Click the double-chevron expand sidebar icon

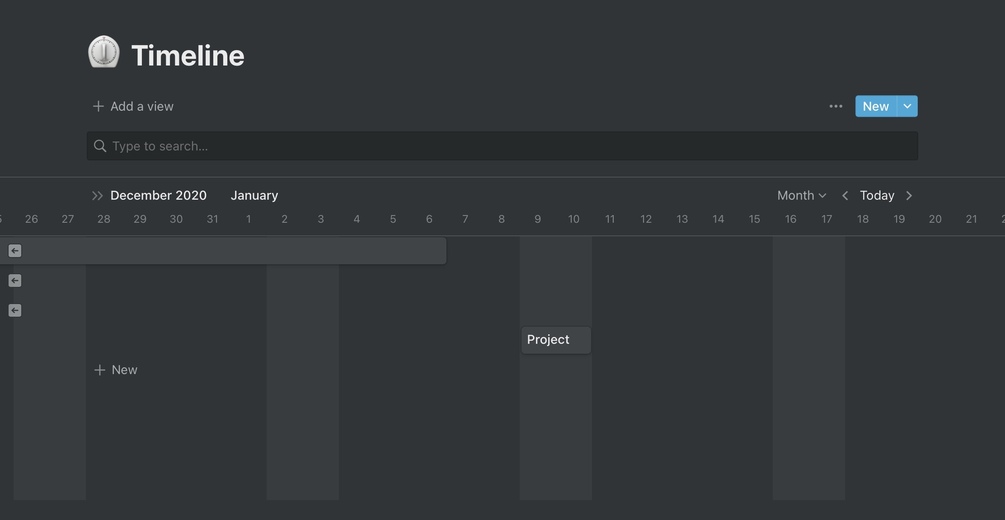pyautogui.click(x=97, y=196)
